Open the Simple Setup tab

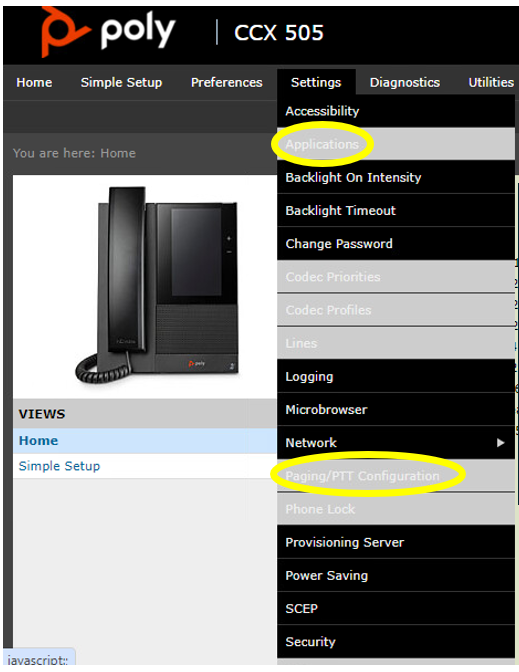point(121,82)
